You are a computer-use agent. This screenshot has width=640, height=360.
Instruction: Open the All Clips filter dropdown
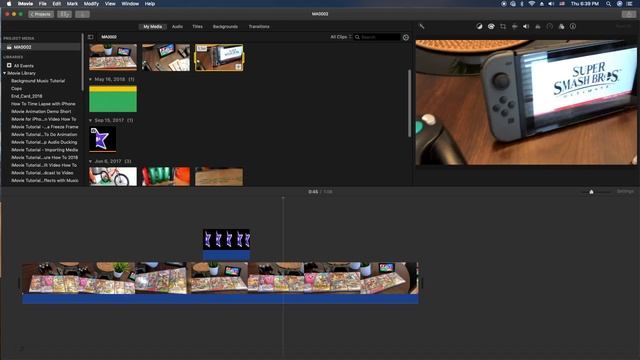[341, 37]
